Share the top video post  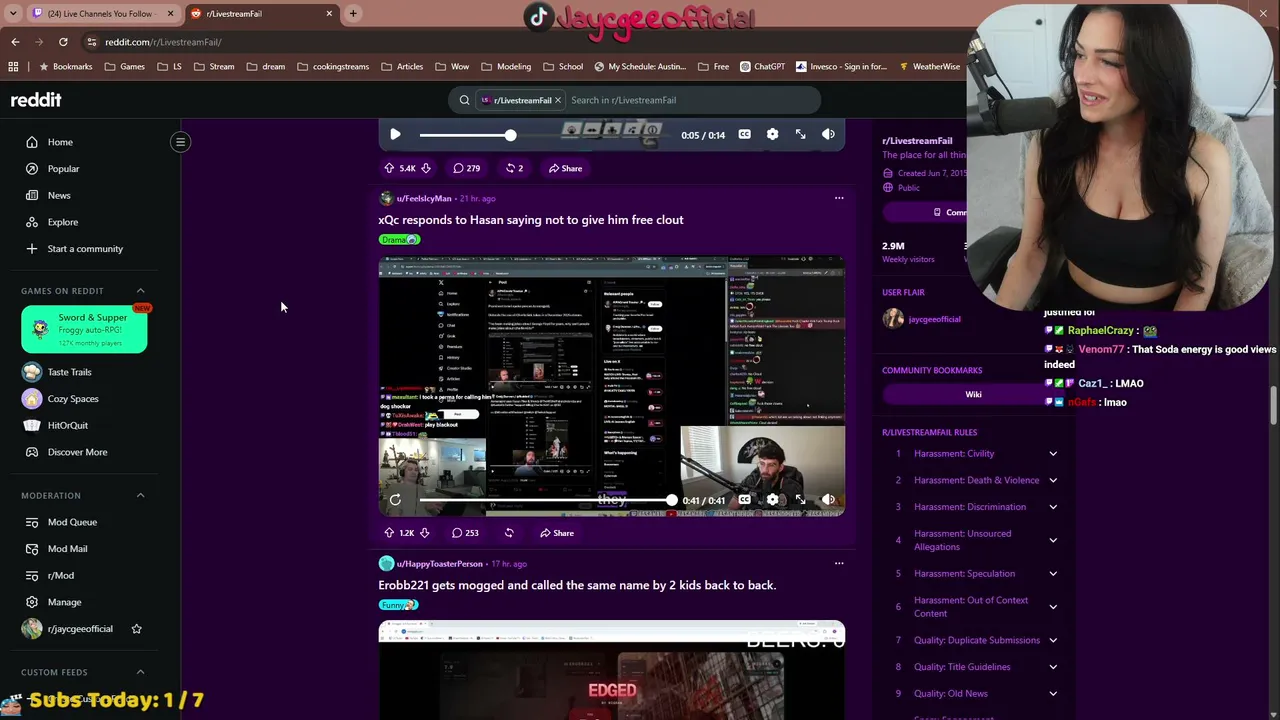565,168
